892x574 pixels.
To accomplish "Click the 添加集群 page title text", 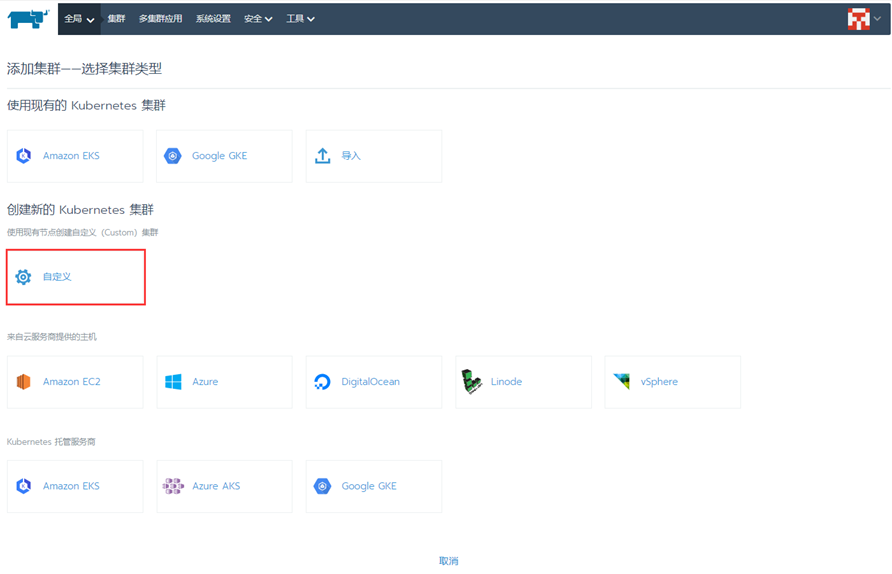I will [84, 69].
